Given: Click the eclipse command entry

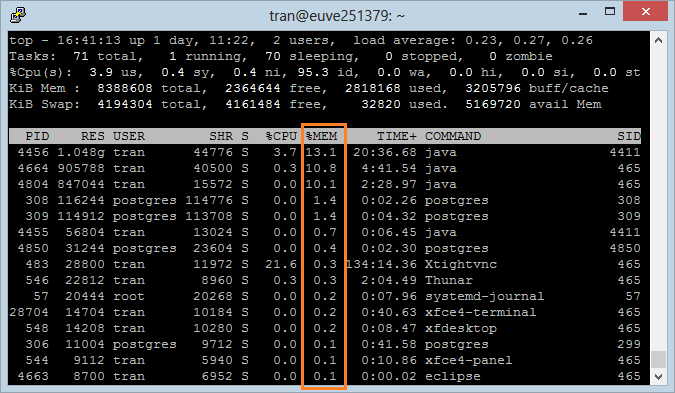Looking at the screenshot, I should 453,377.
